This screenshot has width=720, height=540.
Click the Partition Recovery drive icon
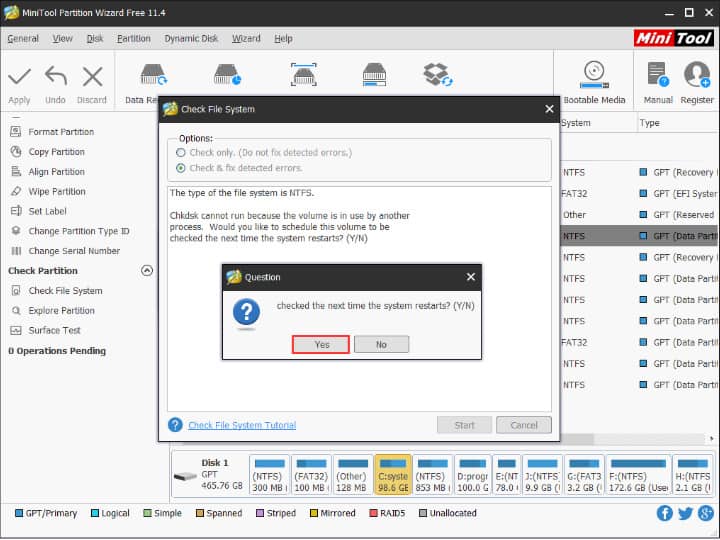point(227,75)
